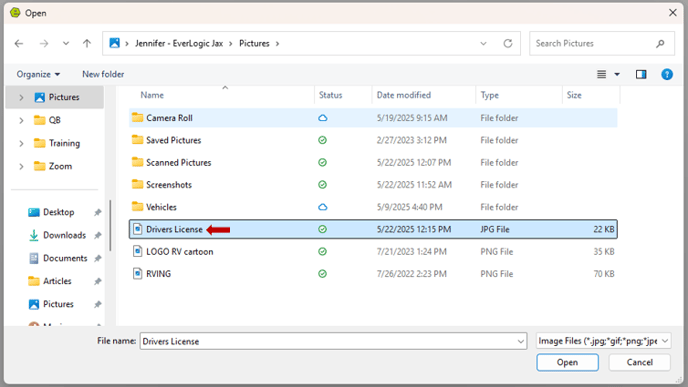This screenshot has height=387, width=688.
Task: Select the Scanned Pictures folder
Action: (x=373, y=163)
